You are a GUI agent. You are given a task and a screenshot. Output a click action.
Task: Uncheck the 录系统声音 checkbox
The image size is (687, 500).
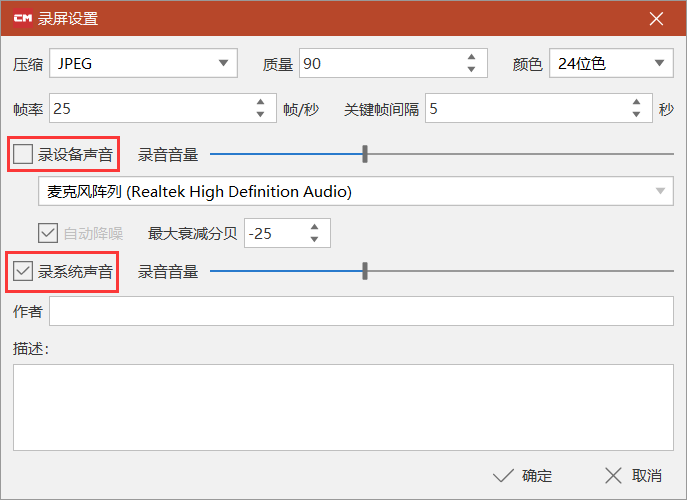coord(23,271)
